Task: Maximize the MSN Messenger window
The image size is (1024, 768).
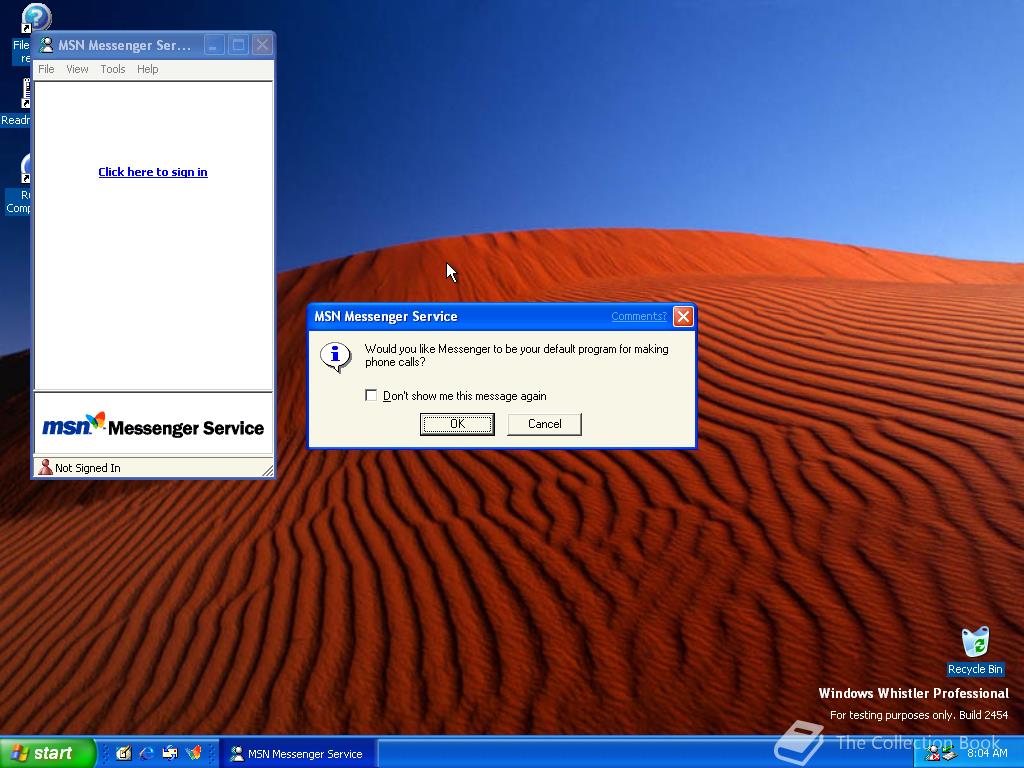Action: (x=238, y=45)
